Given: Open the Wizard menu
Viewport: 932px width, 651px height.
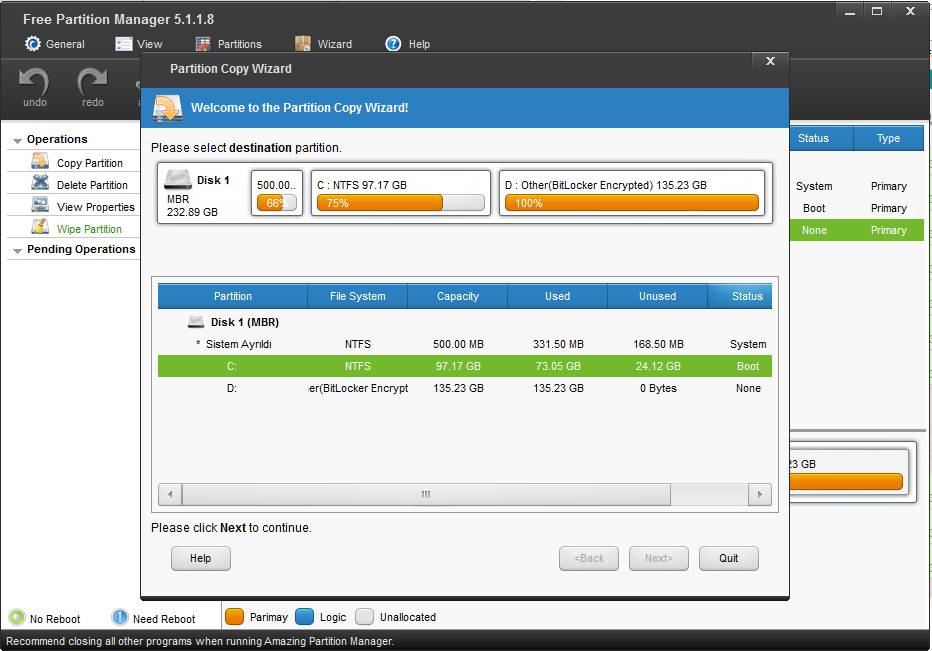Looking at the screenshot, I should [323, 44].
